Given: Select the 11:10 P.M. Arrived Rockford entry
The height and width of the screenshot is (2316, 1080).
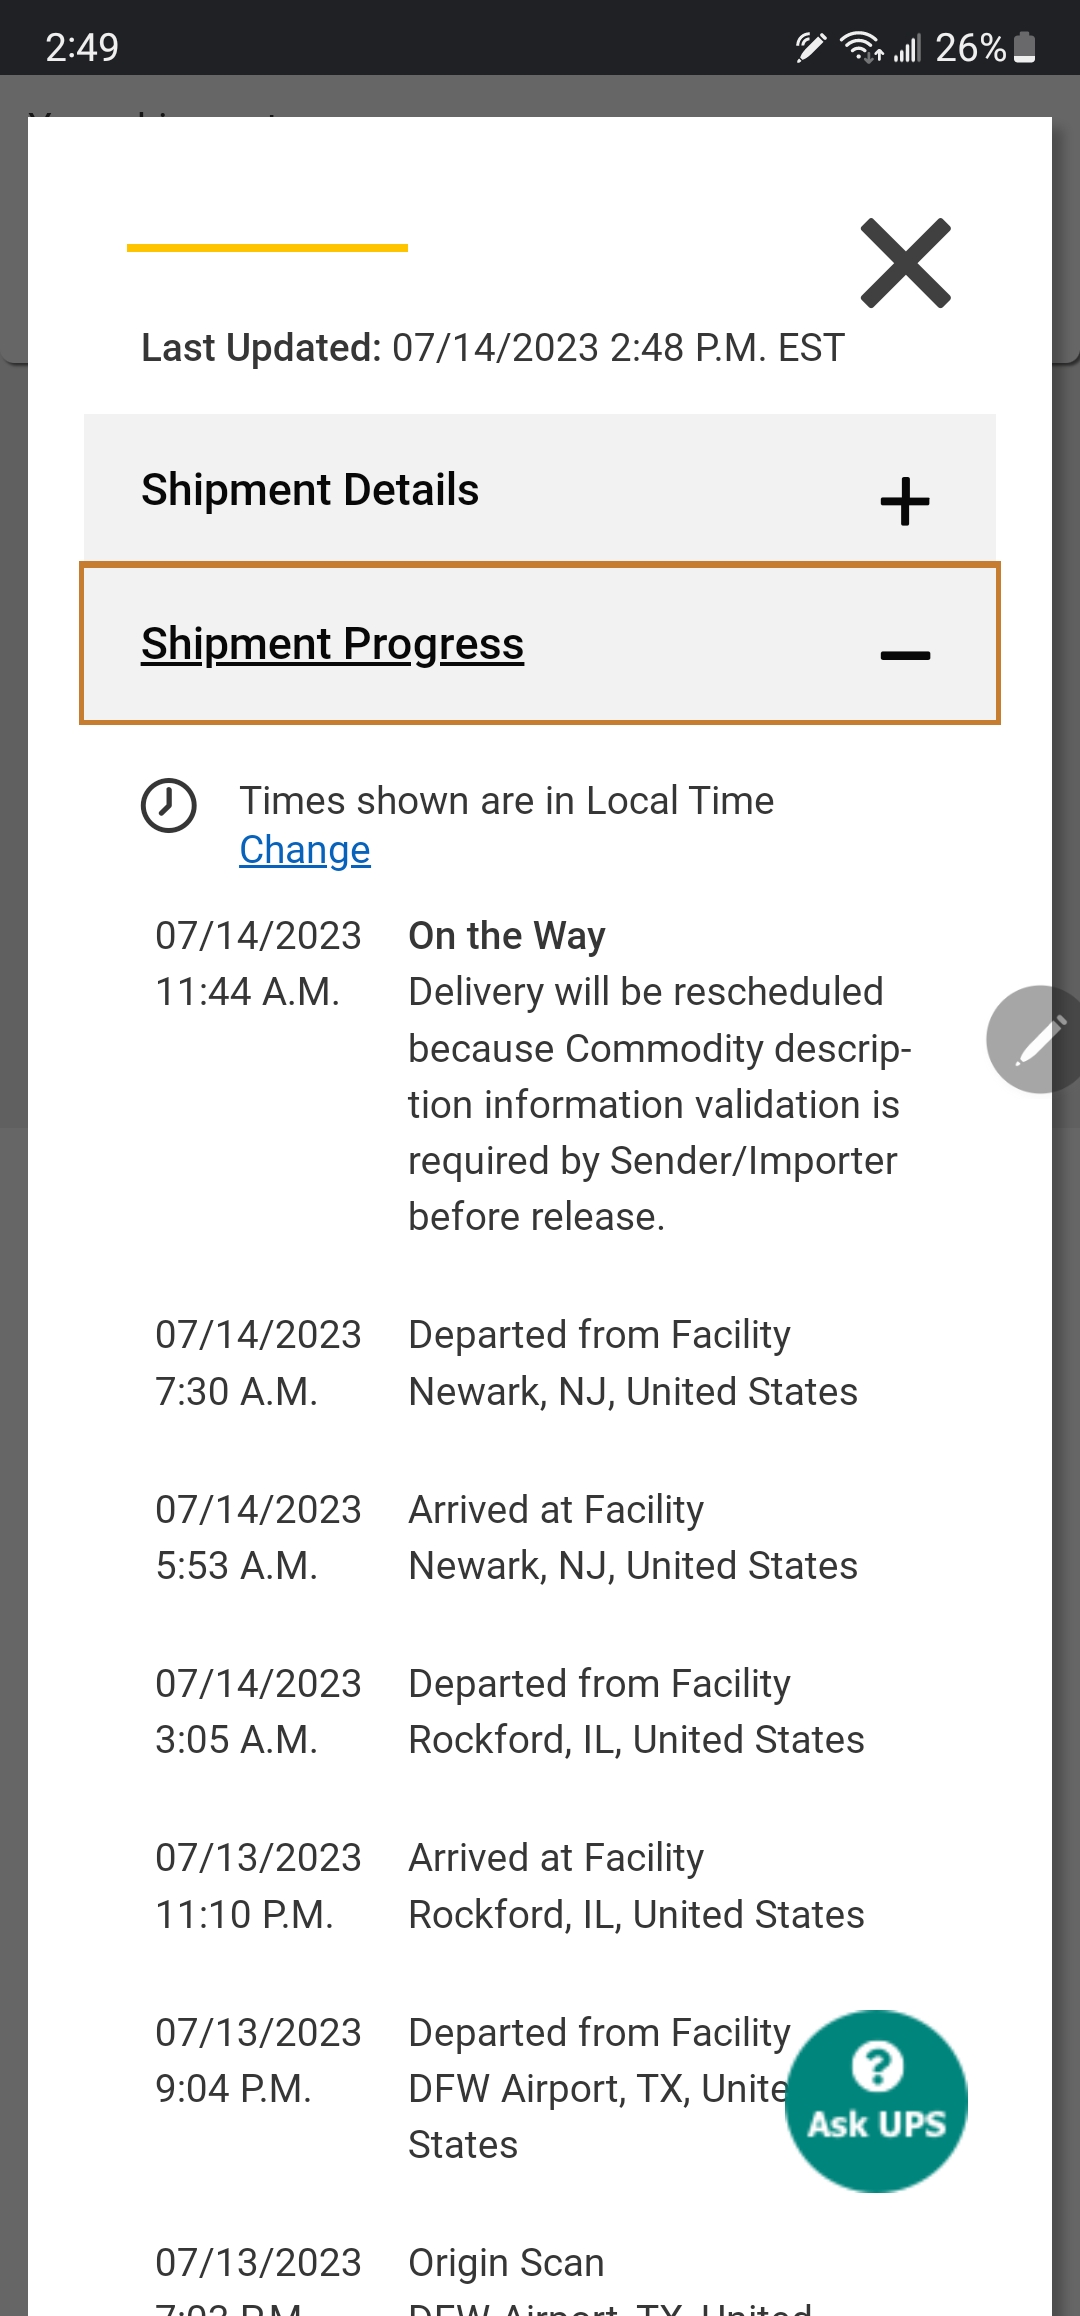Looking at the screenshot, I should (x=510, y=1886).
